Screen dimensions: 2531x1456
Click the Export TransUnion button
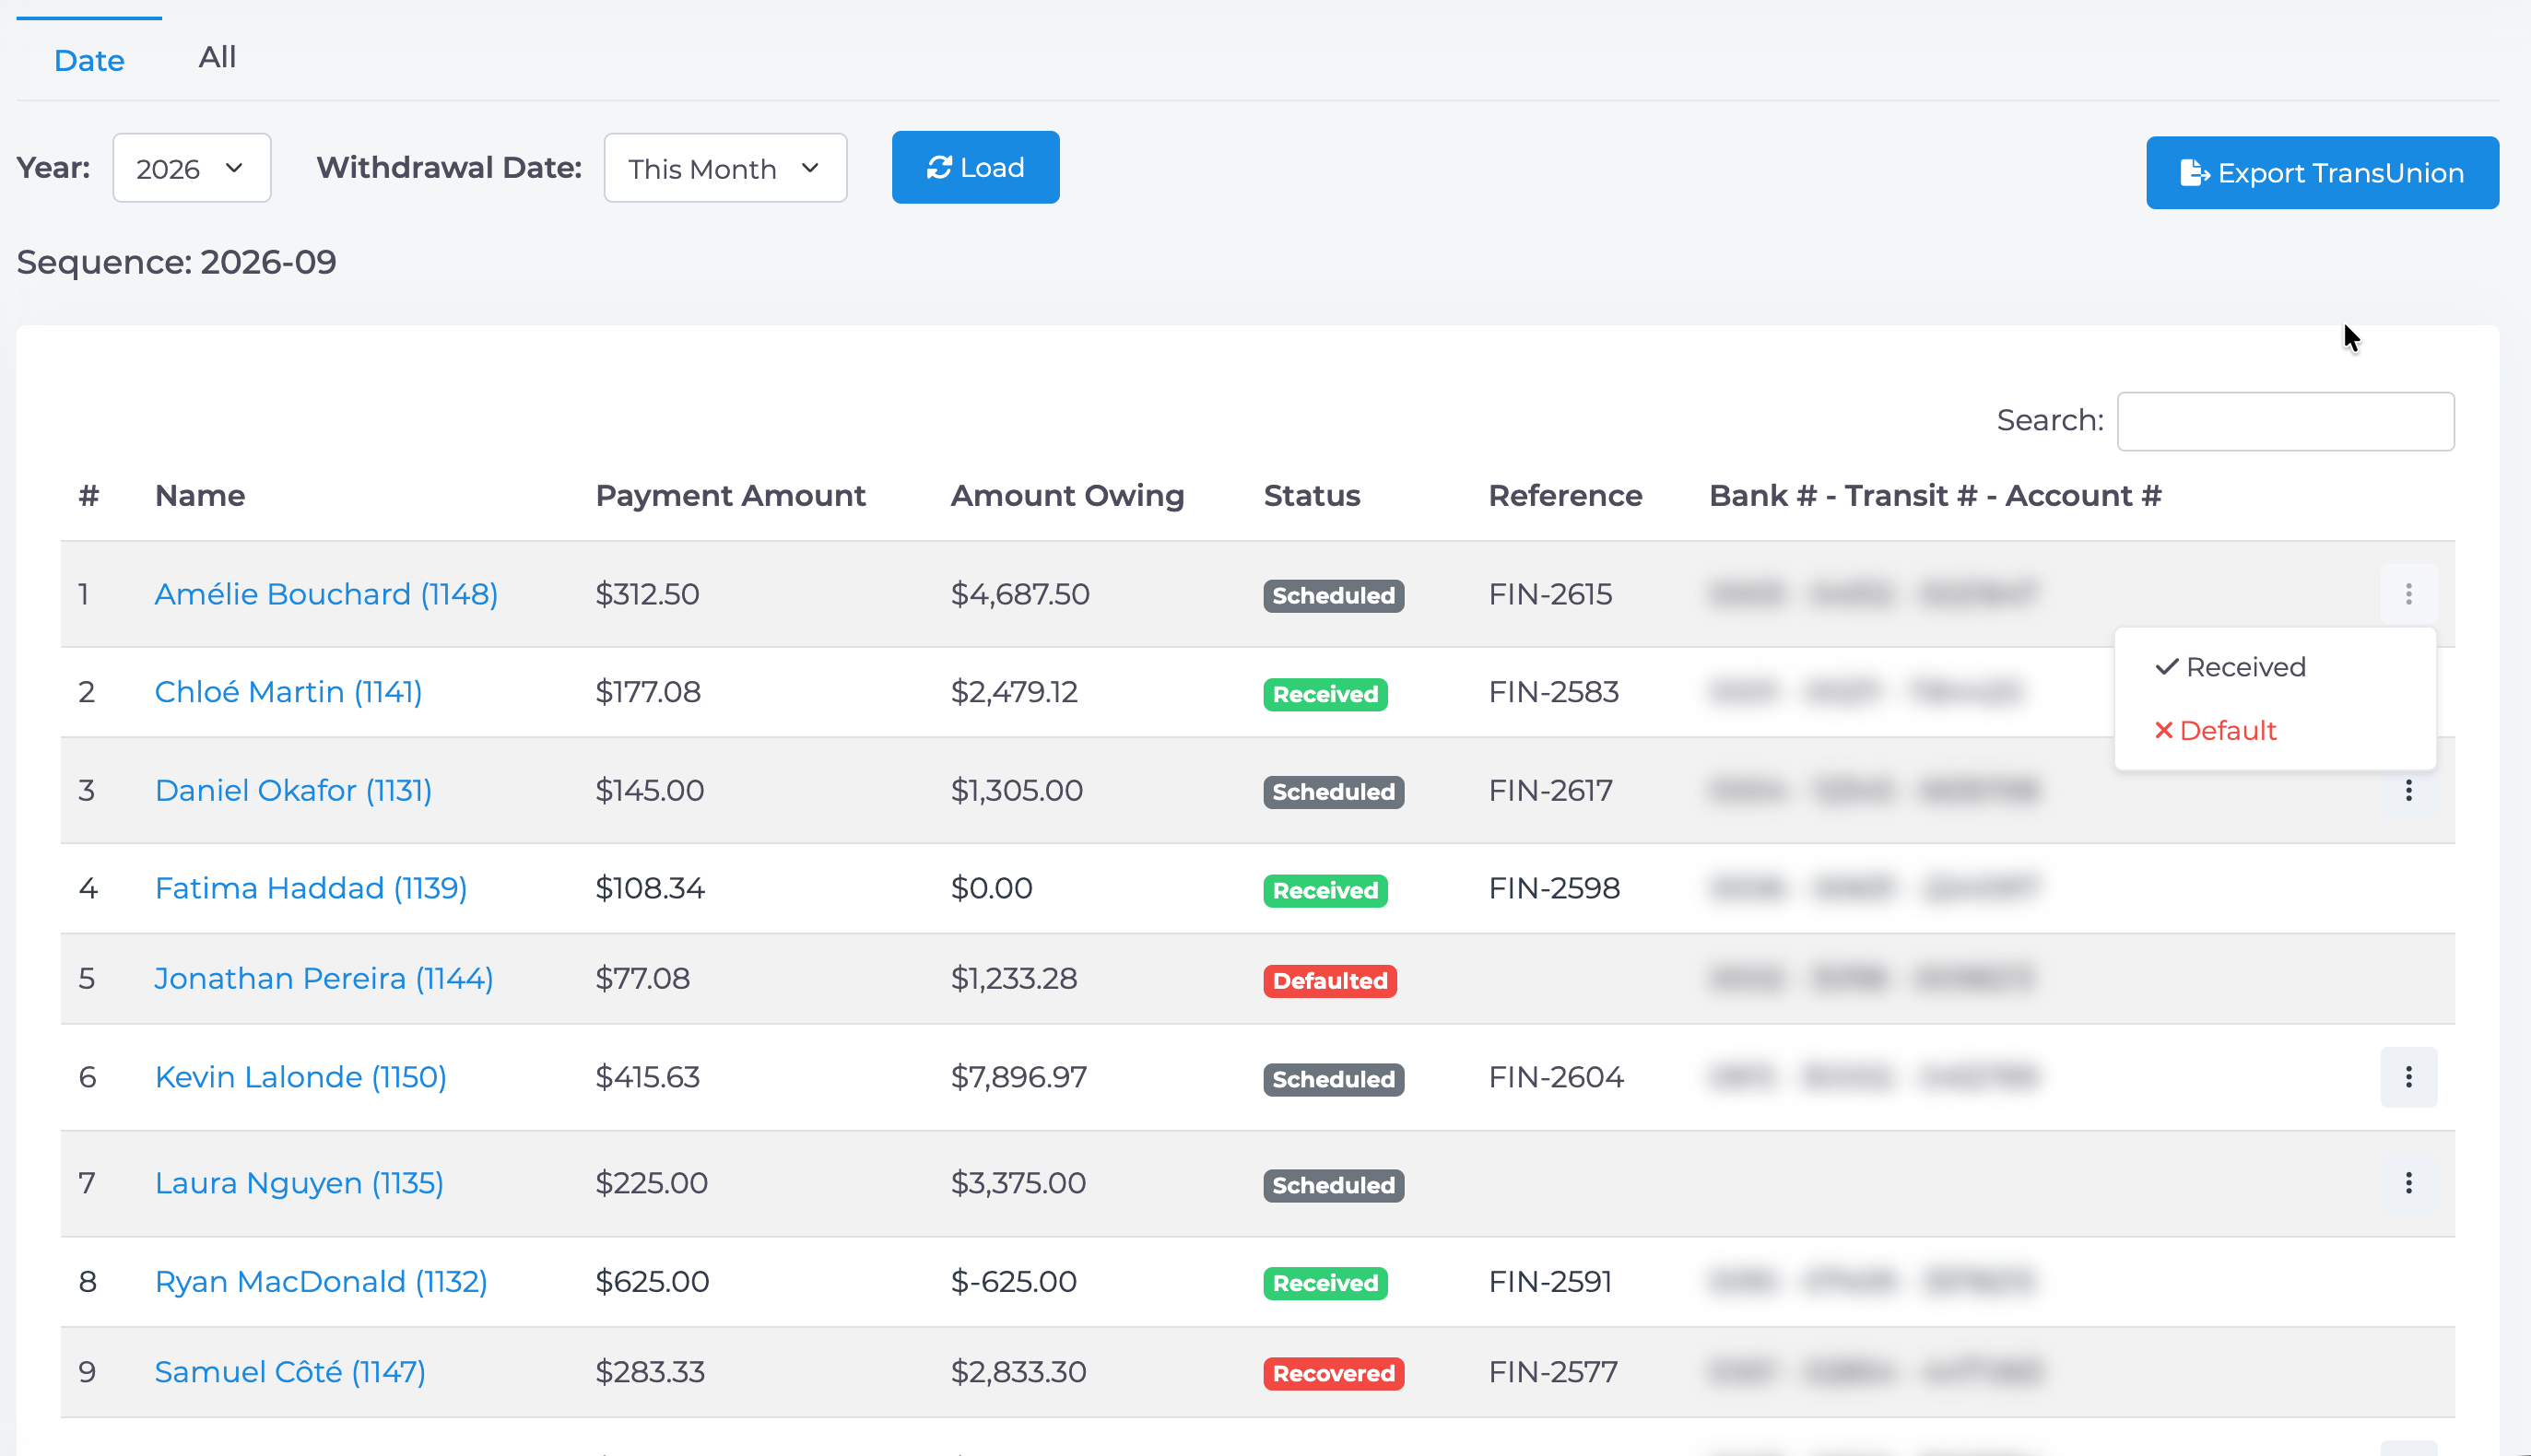click(2322, 173)
